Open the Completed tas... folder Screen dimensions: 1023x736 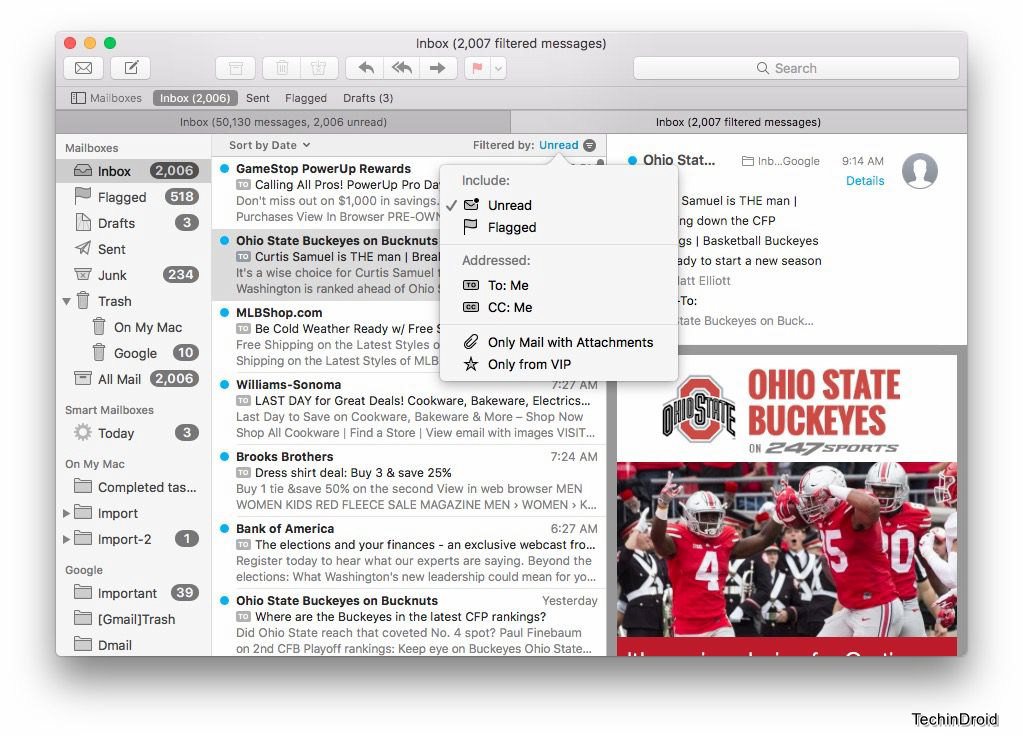(x=134, y=487)
